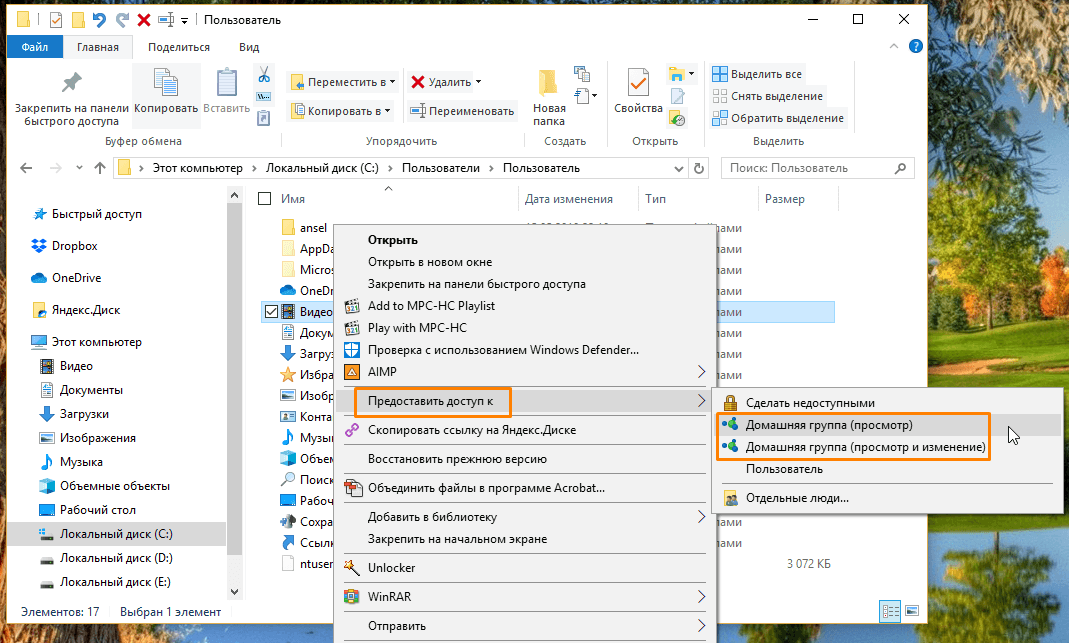Click the Cut scissors icon
This screenshot has width=1069, height=643.
(264, 74)
